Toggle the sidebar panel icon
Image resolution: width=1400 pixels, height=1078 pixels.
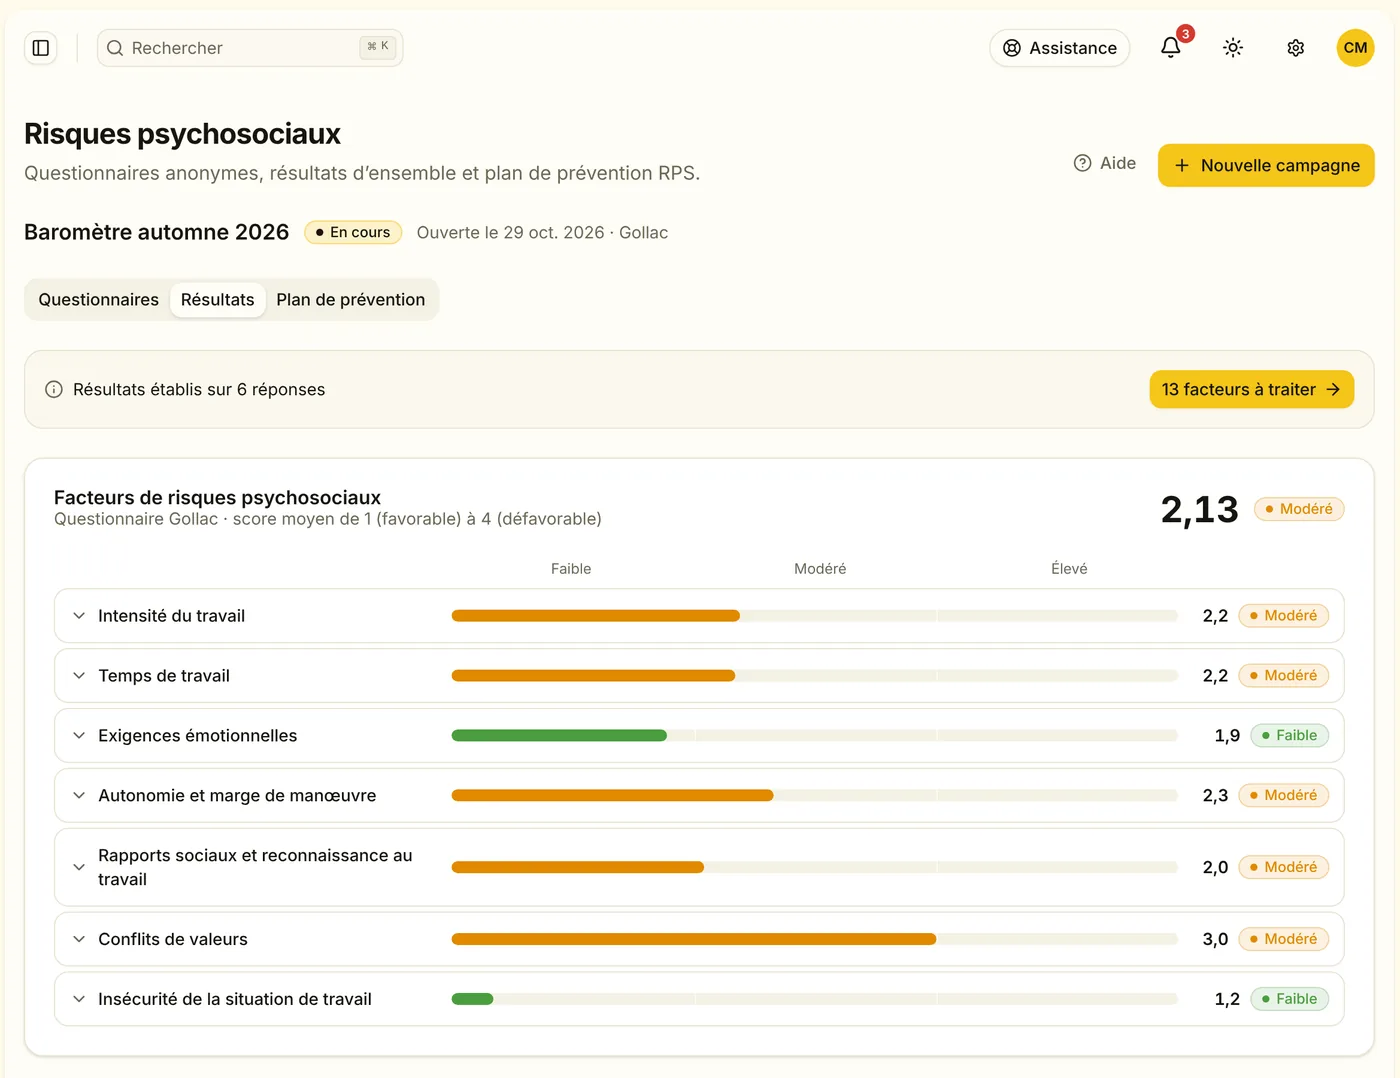click(x=41, y=48)
